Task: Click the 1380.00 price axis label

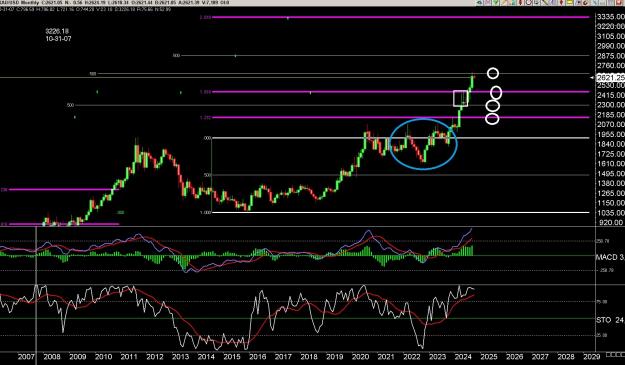Action: coord(610,184)
